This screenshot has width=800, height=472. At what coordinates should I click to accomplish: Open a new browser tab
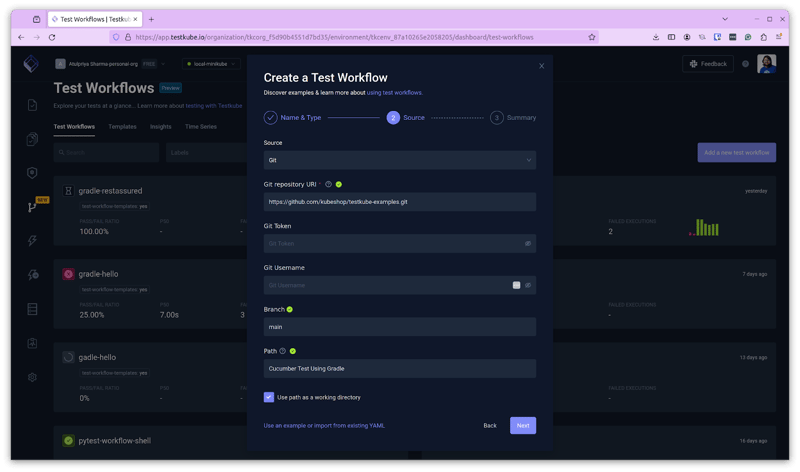tap(152, 19)
